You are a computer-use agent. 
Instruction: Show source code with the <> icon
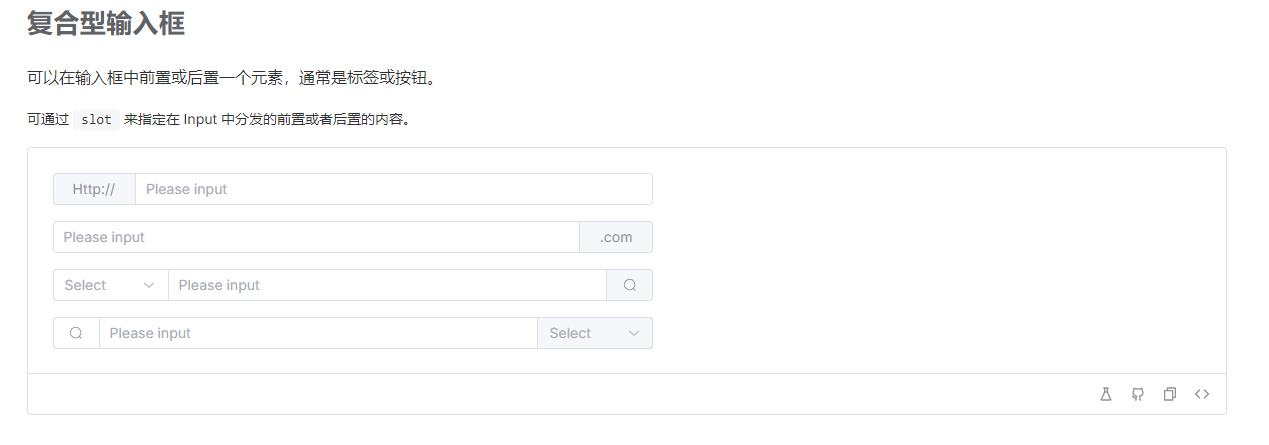1201,394
